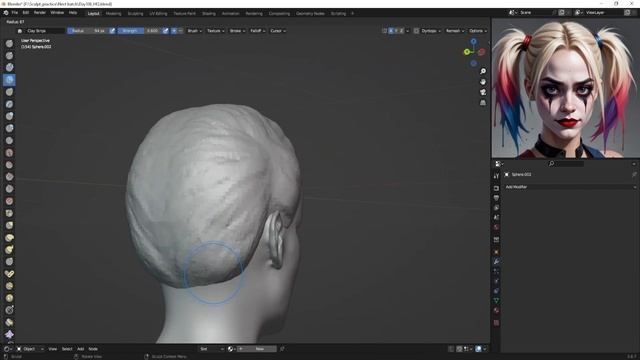Open the Select menu in bottom editor

[x=67, y=349]
